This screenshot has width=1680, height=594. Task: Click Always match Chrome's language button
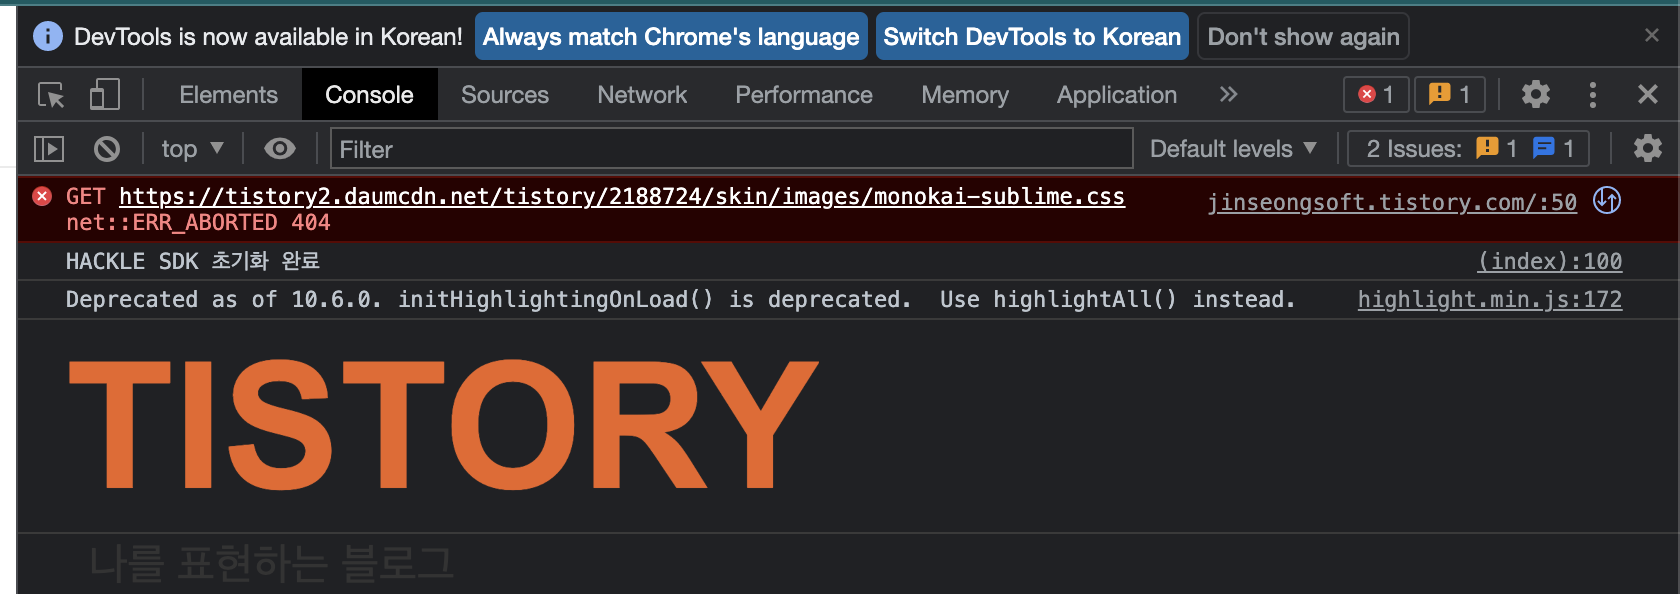671,37
